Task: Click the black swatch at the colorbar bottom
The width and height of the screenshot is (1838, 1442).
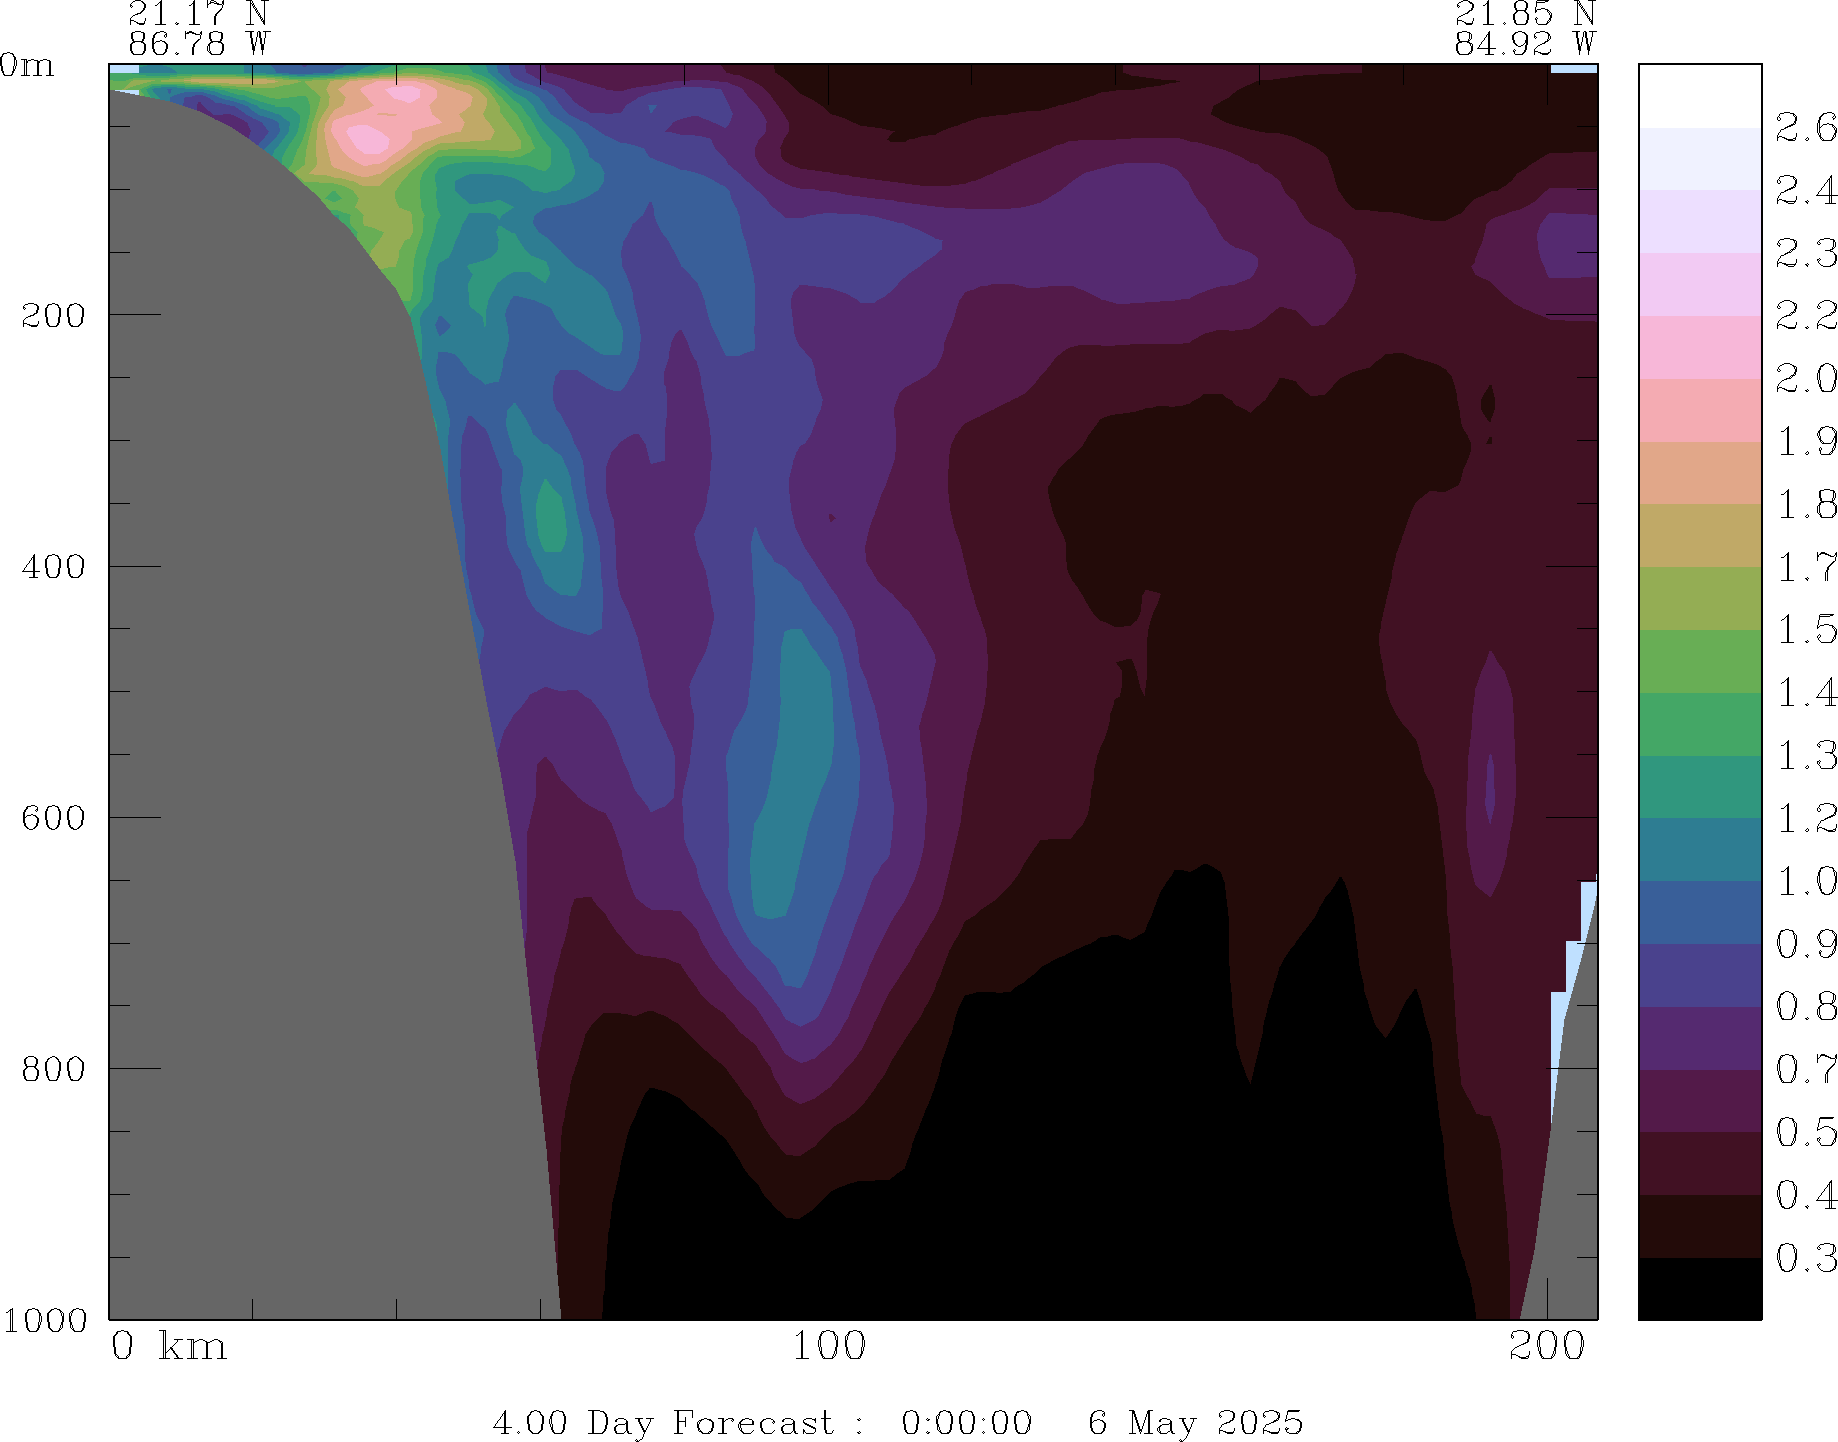Action: tap(1699, 1288)
